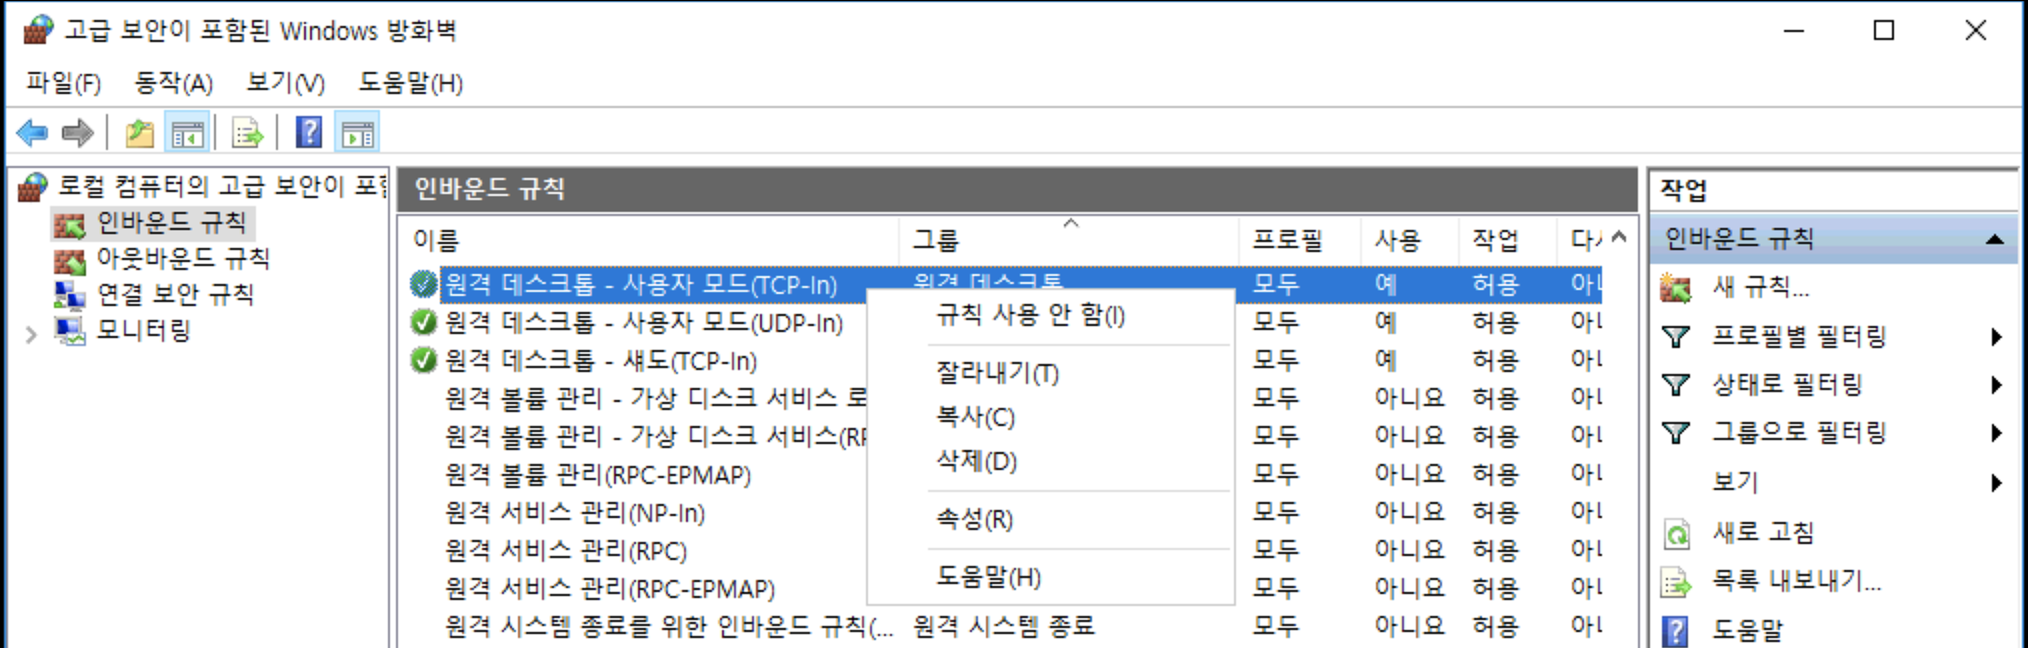Screen dimensions: 2028x648
Task: Toggle the Show/Hide action pane icon
Action: (x=357, y=133)
